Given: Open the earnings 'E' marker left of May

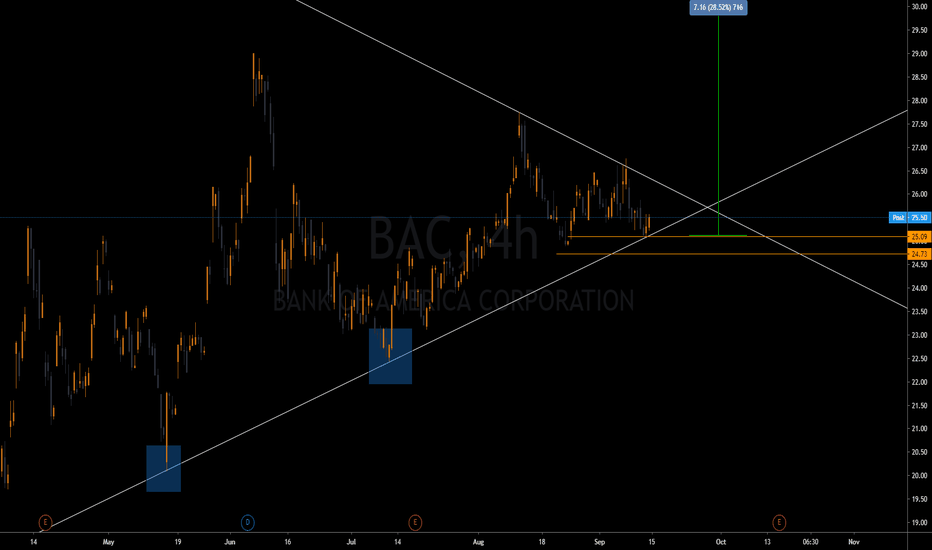Looking at the screenshot, I should point(45,523).
